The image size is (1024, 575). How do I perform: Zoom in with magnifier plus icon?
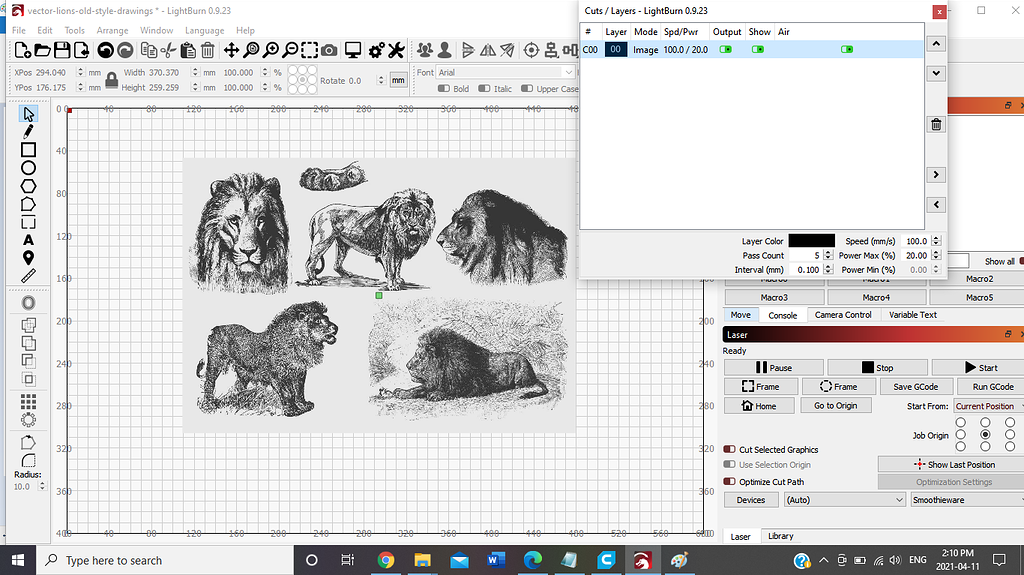(270, 50)
